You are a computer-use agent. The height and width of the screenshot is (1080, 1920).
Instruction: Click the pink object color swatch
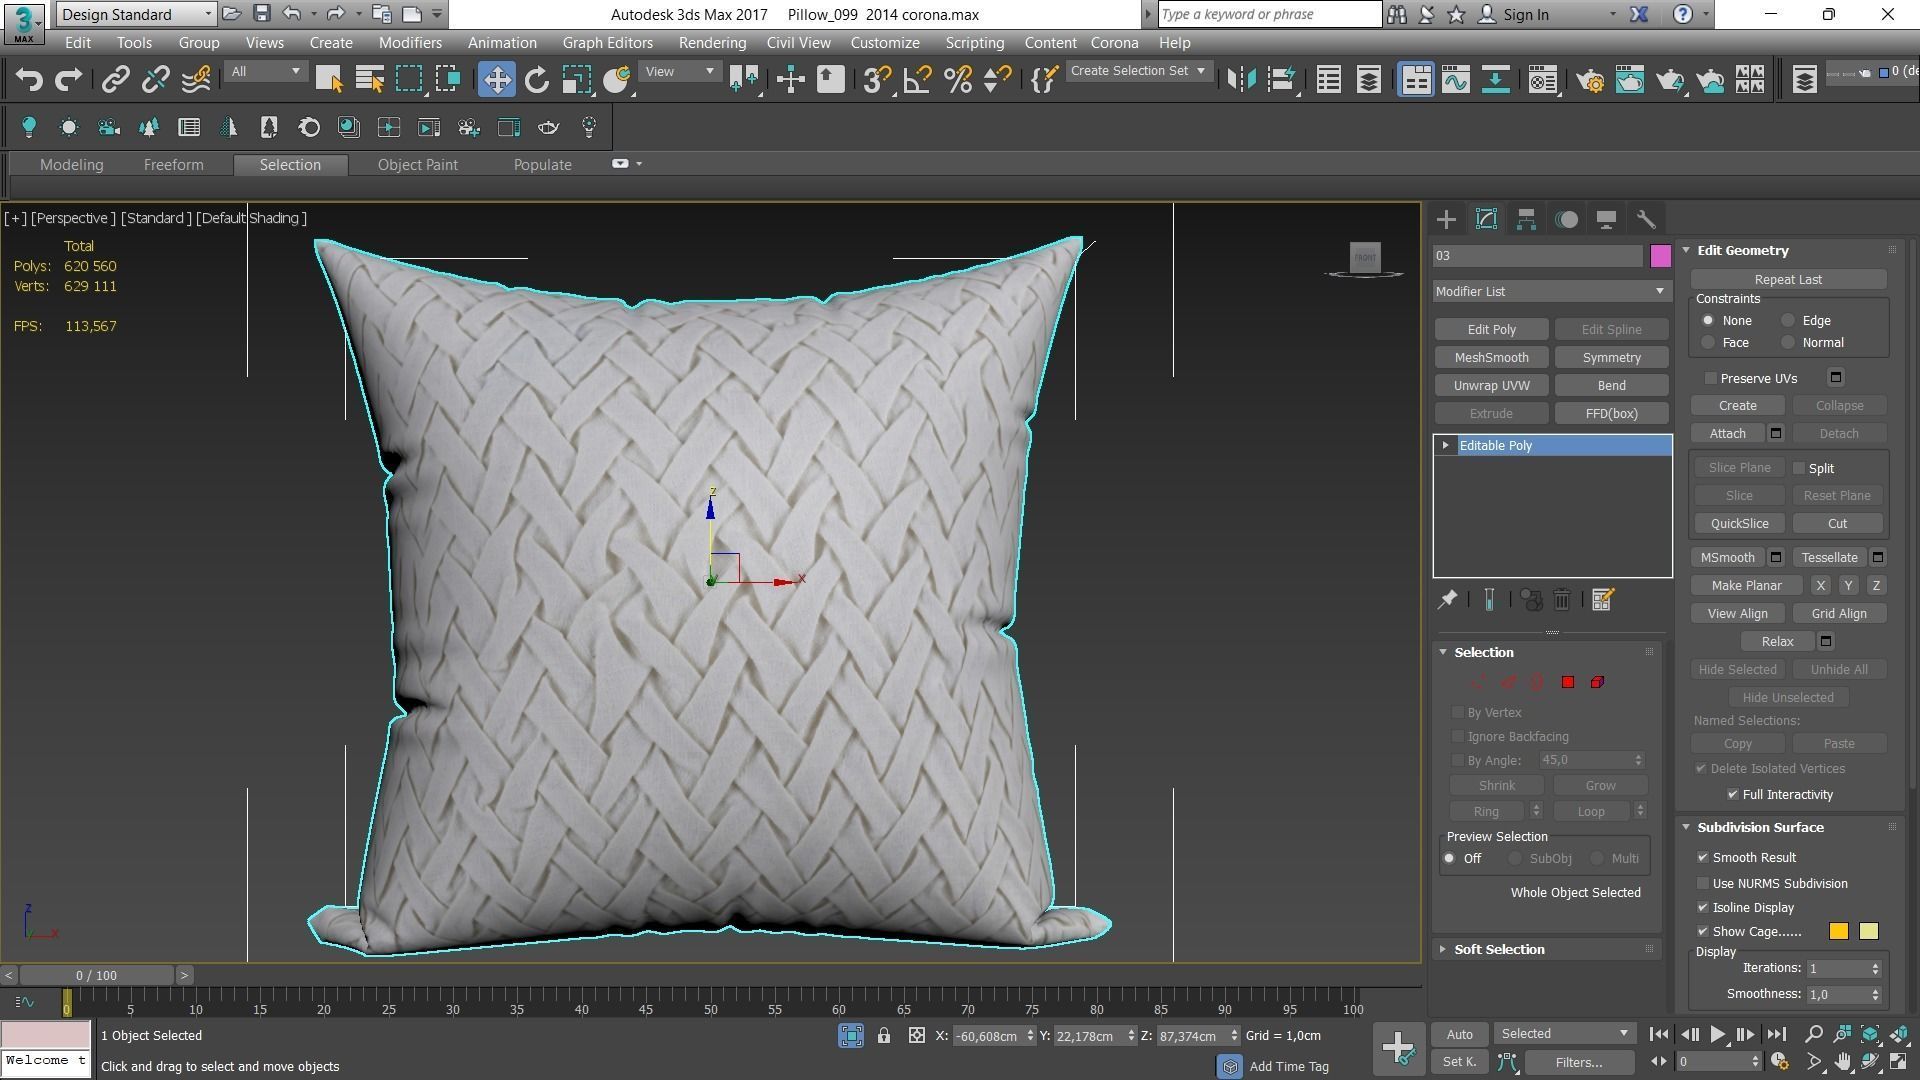coord(1660,256)
